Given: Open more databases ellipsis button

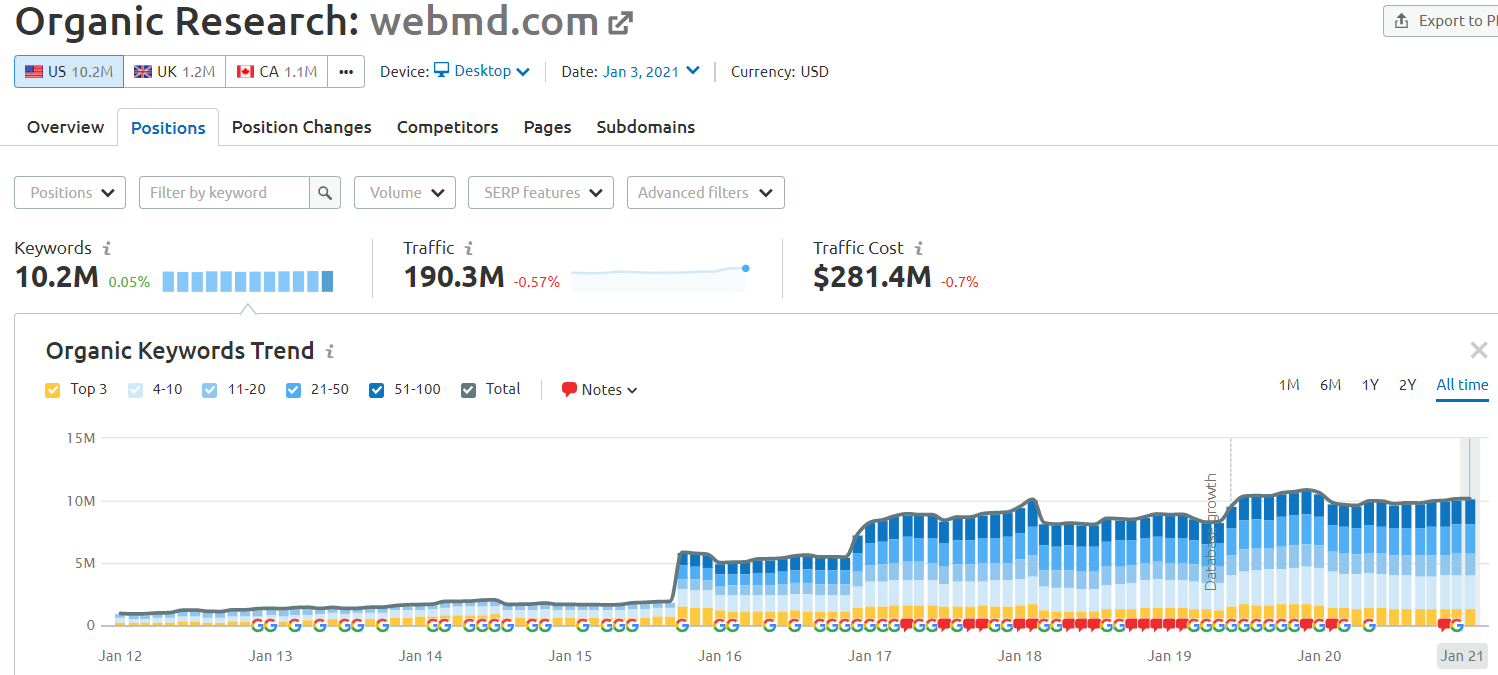Looking at the screenshot, I should tap(346, 72).
